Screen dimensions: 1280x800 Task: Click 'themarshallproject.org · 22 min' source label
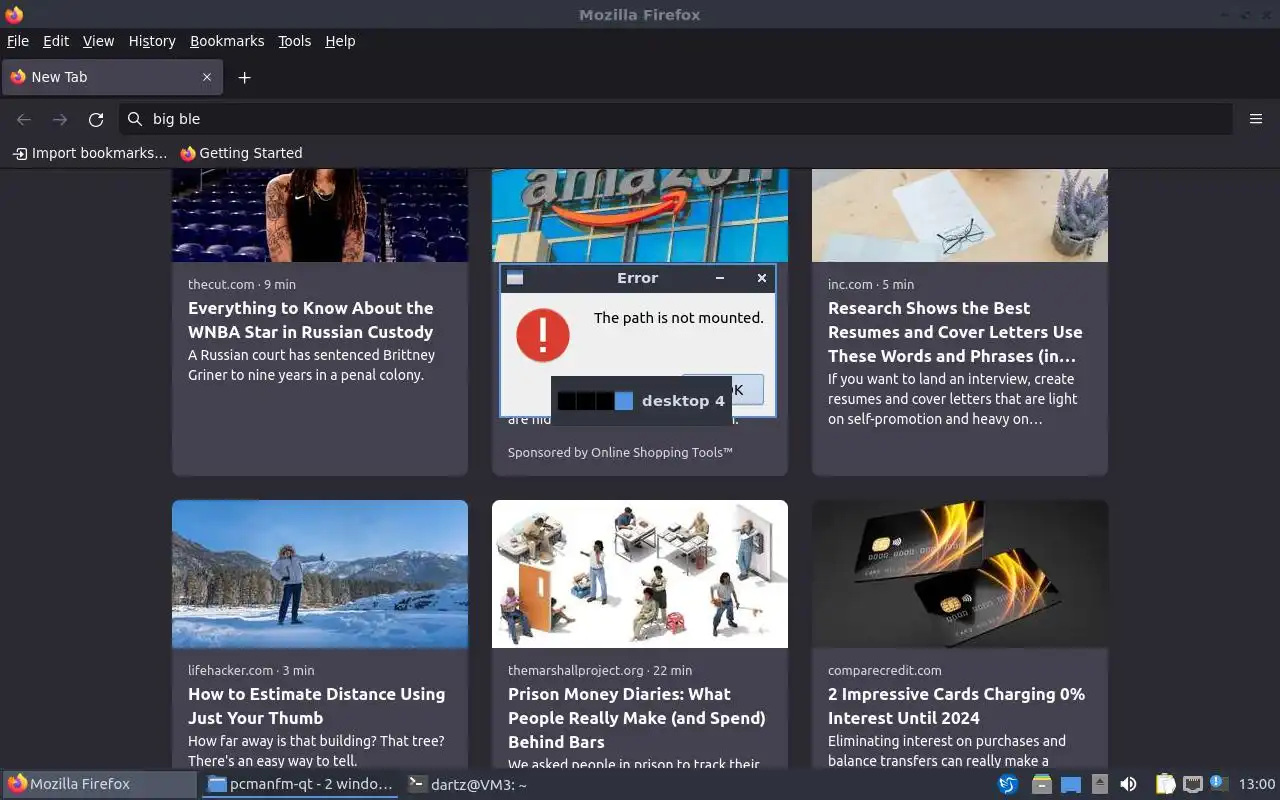point(600,670)
